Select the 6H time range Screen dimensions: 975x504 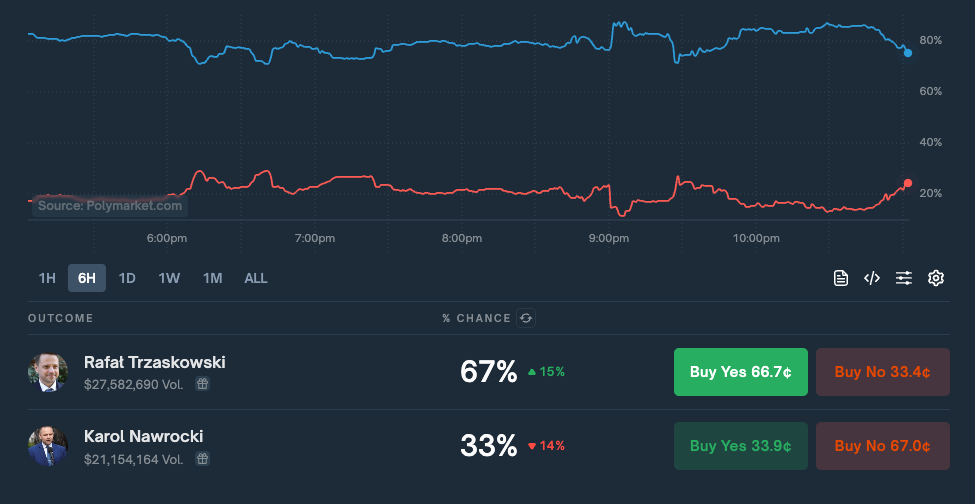[87, 278]
